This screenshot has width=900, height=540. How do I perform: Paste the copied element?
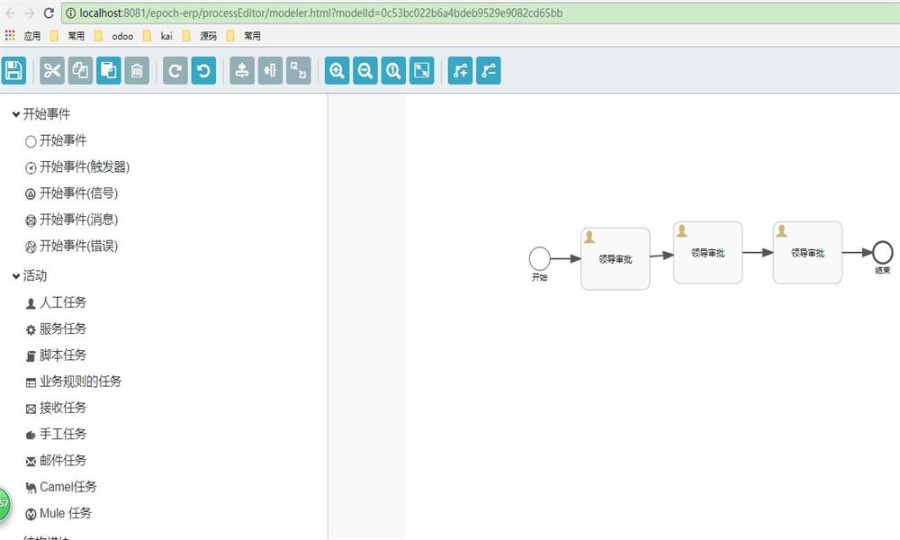(x=108, y=71)
